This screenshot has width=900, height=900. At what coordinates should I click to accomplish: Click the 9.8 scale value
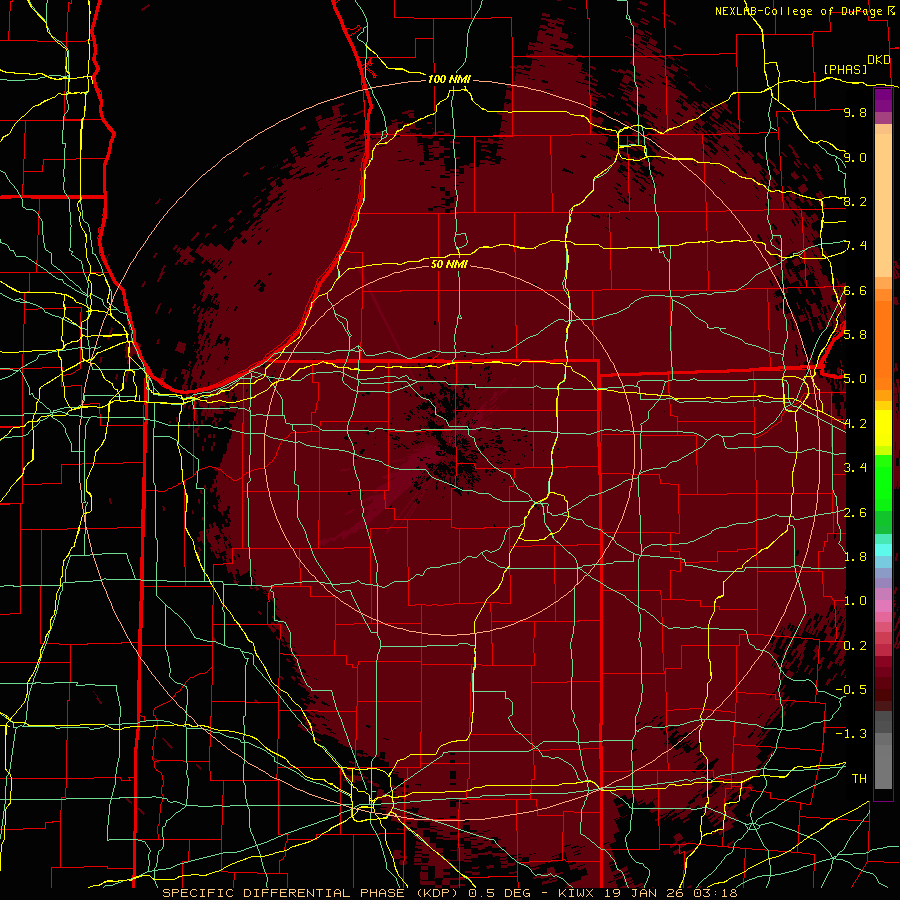point(855,112)
